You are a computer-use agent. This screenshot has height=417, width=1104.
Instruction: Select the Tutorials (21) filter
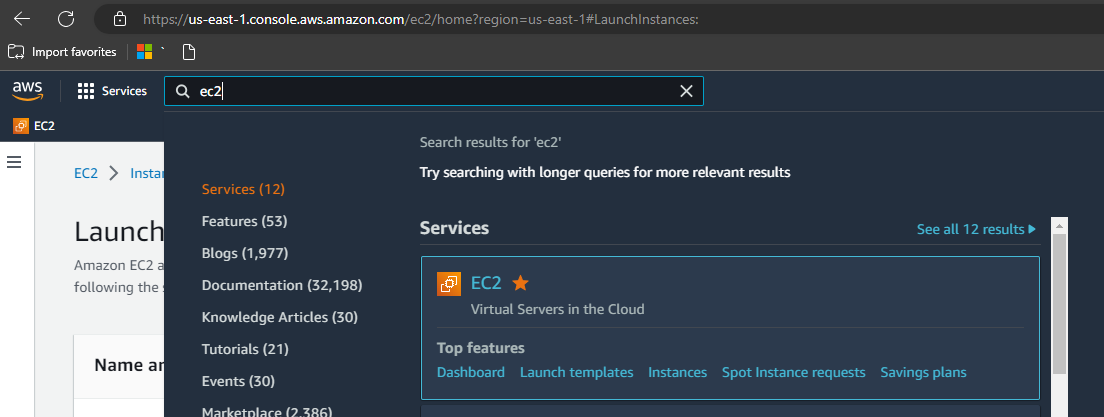(x=245, y=349)
